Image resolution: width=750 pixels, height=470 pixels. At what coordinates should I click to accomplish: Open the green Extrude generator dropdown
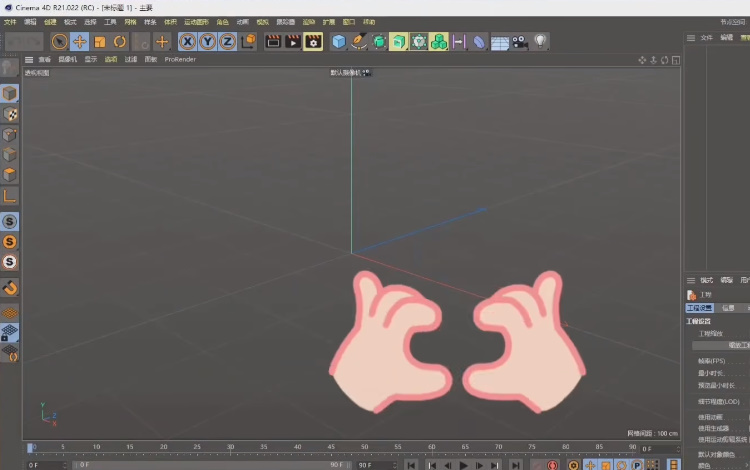tap(398, 42)
